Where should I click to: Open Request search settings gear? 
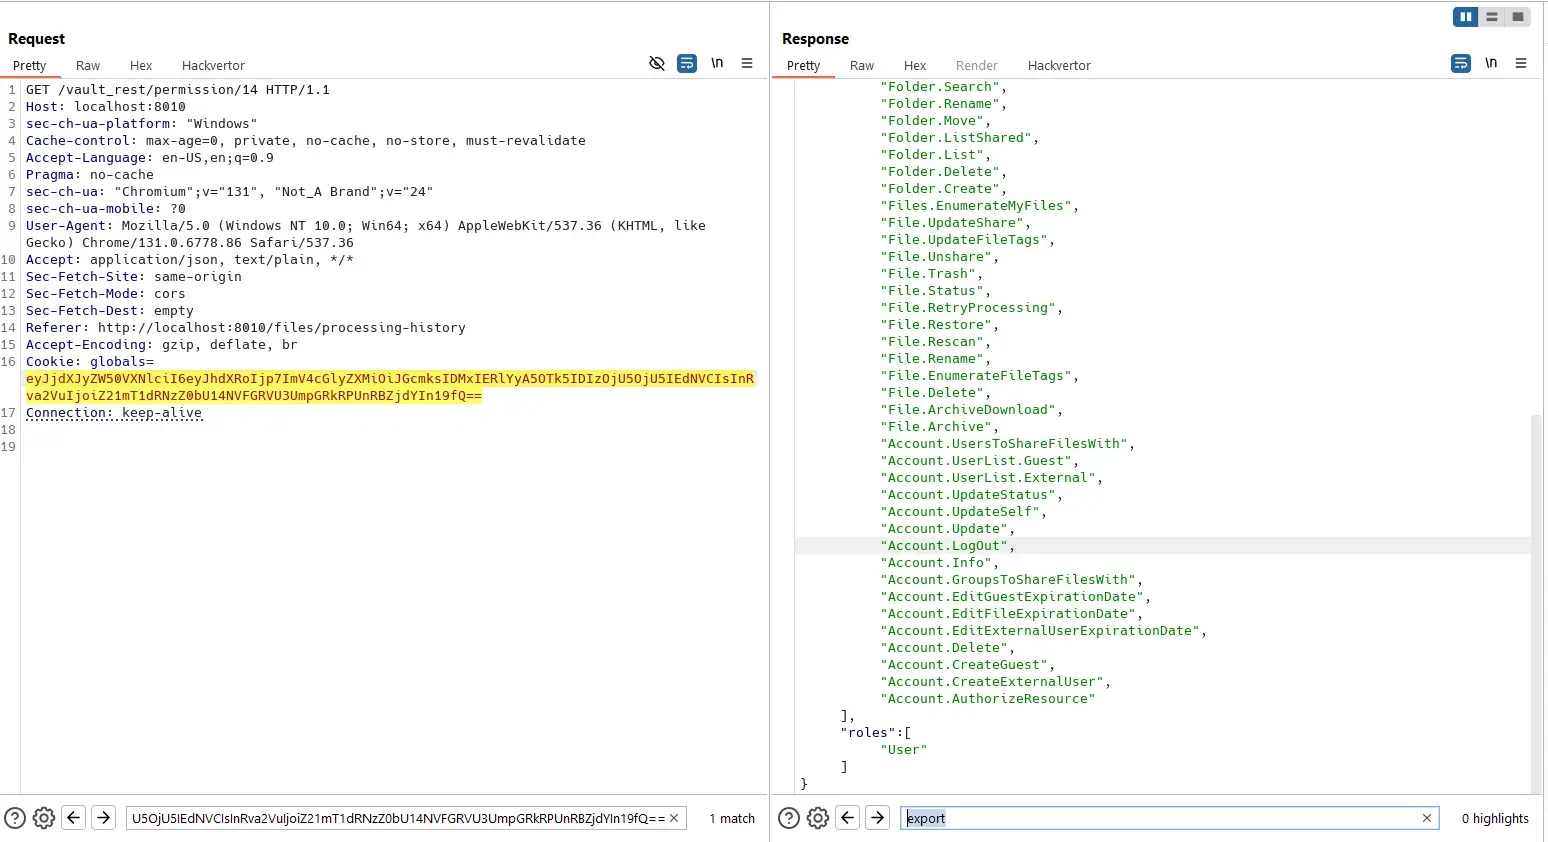[44, 818]
